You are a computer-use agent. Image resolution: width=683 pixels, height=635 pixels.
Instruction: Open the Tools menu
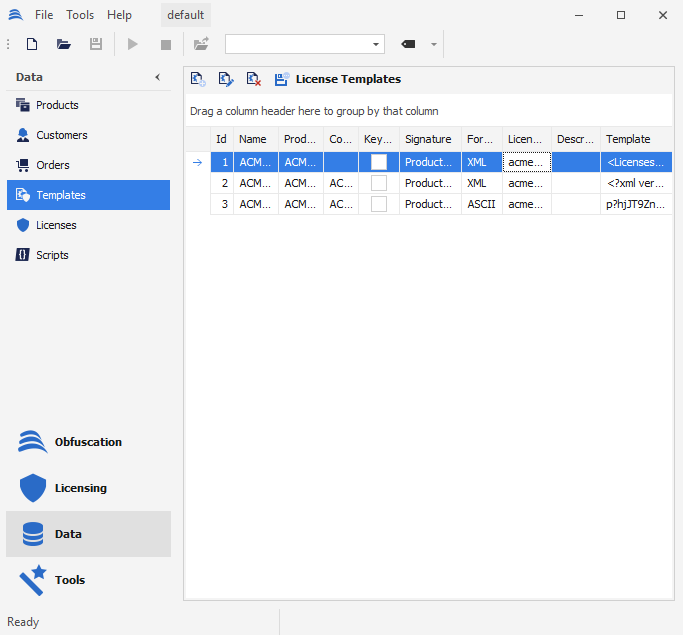[x=80, y=15]
